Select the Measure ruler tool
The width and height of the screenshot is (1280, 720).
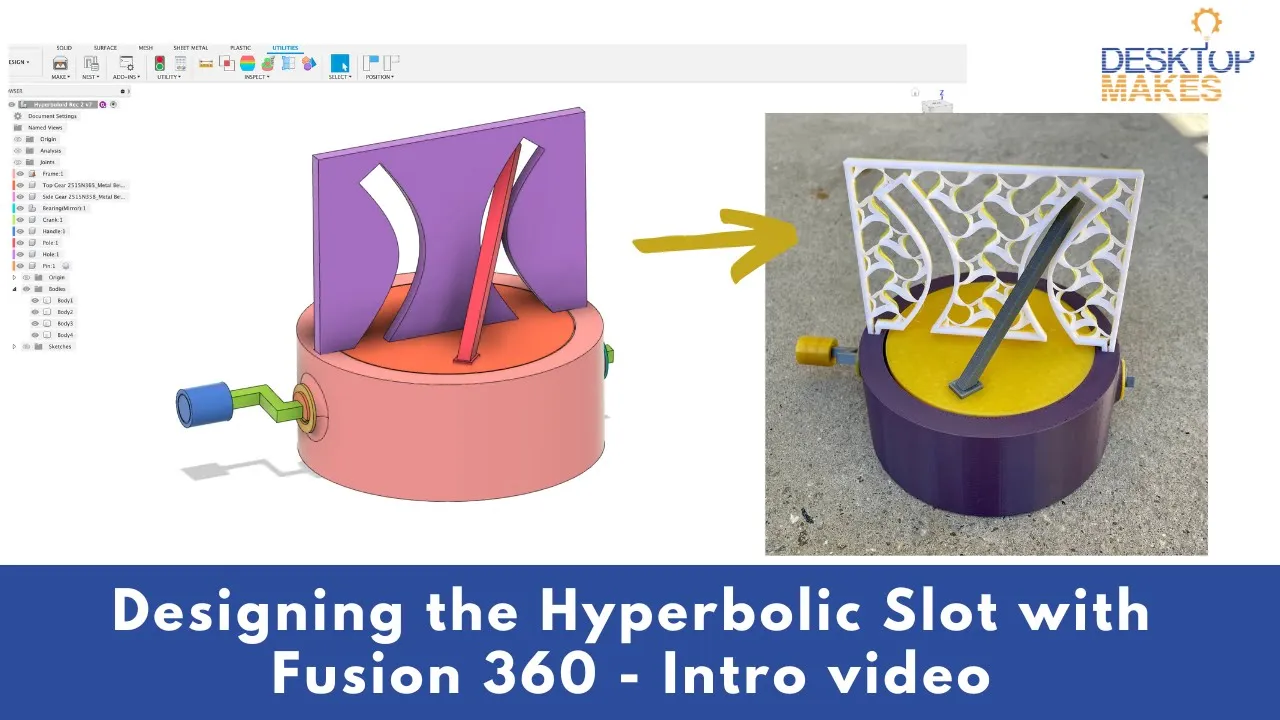(x=206, y=64)
